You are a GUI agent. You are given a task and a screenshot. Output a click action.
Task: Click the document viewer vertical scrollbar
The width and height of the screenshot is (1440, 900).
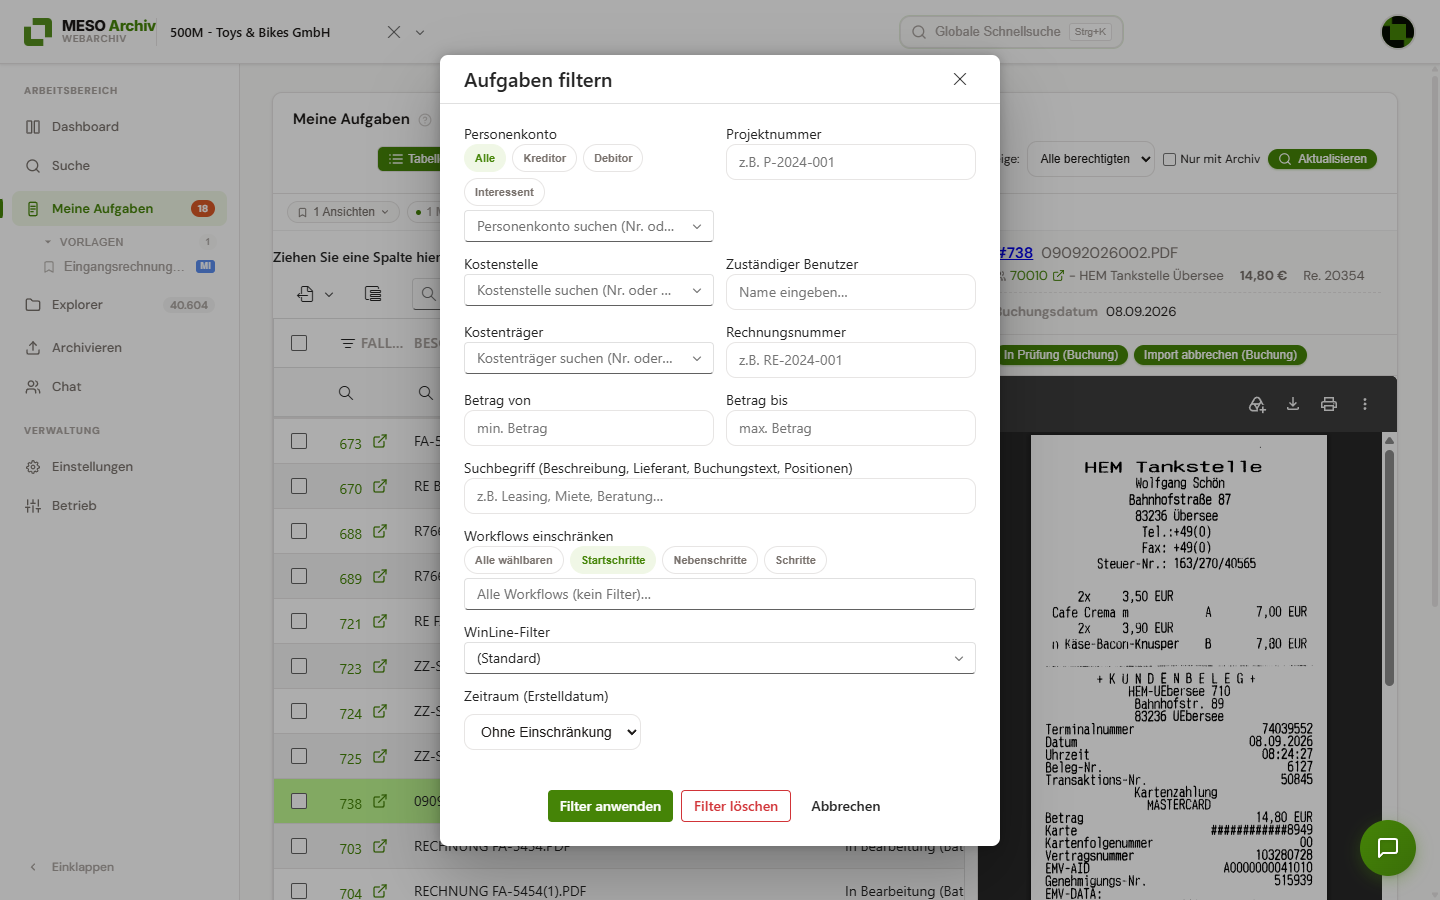coord(1389,568)
